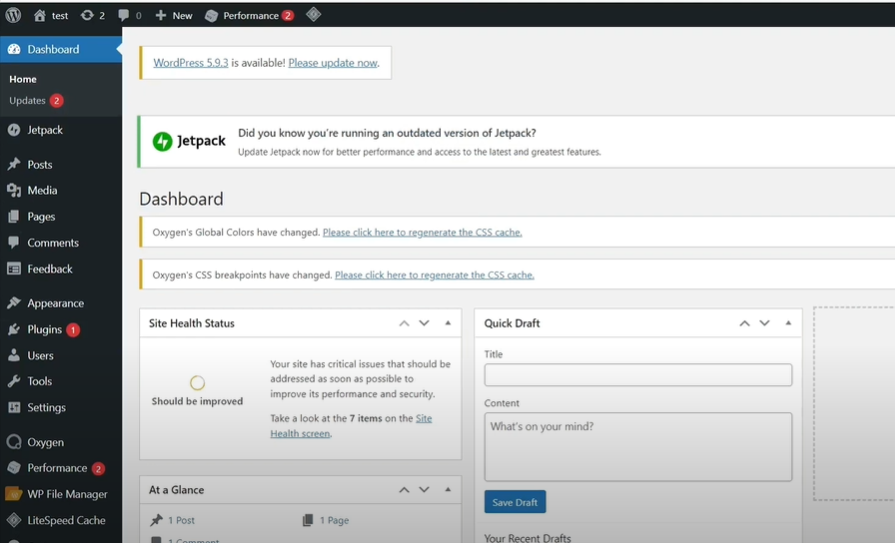Click the Save Draft button
This screenshot has width=895, height=543.
515,502
